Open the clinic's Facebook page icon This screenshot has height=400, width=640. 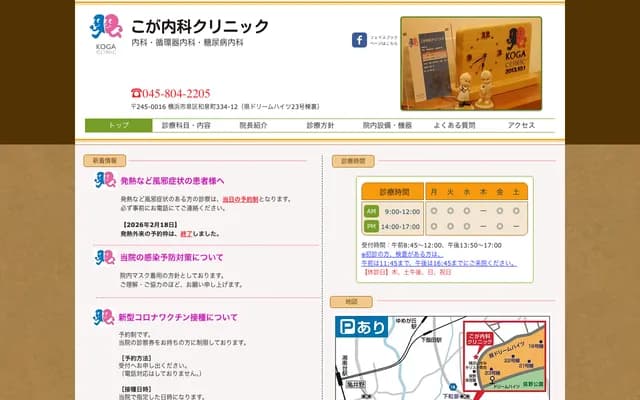[x=358, y=40]
